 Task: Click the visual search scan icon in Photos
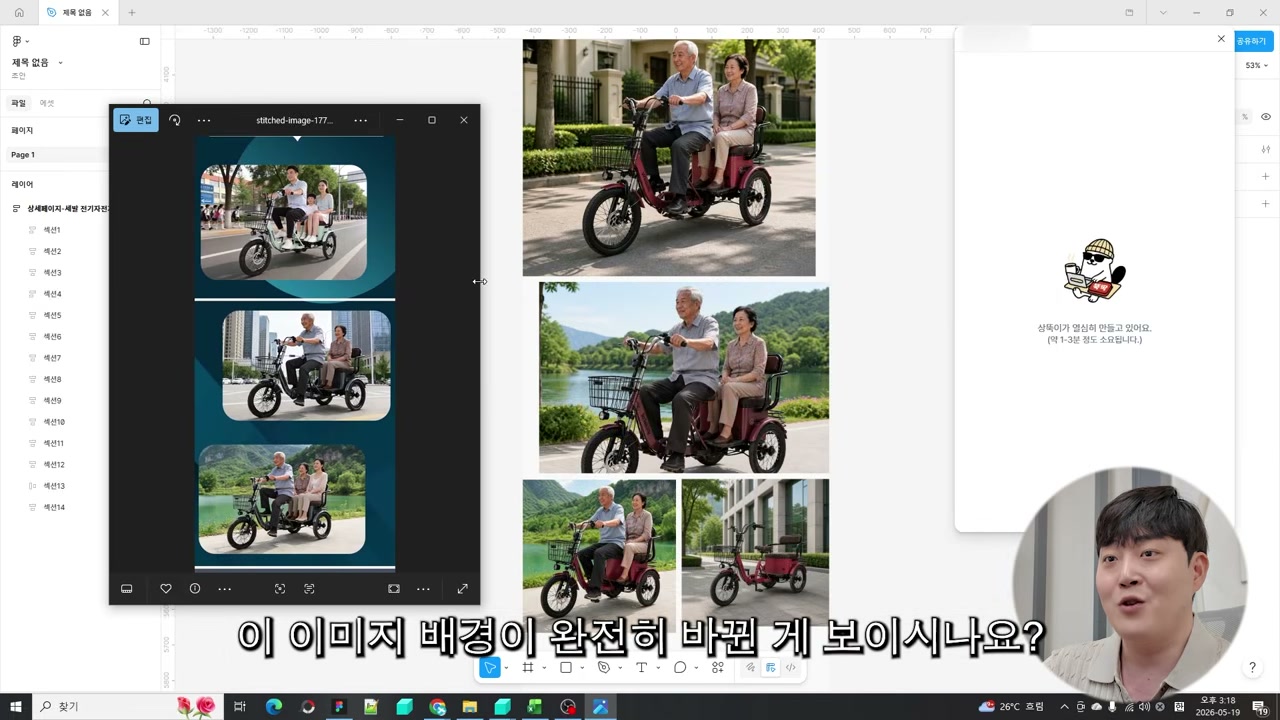coord(280,589)
